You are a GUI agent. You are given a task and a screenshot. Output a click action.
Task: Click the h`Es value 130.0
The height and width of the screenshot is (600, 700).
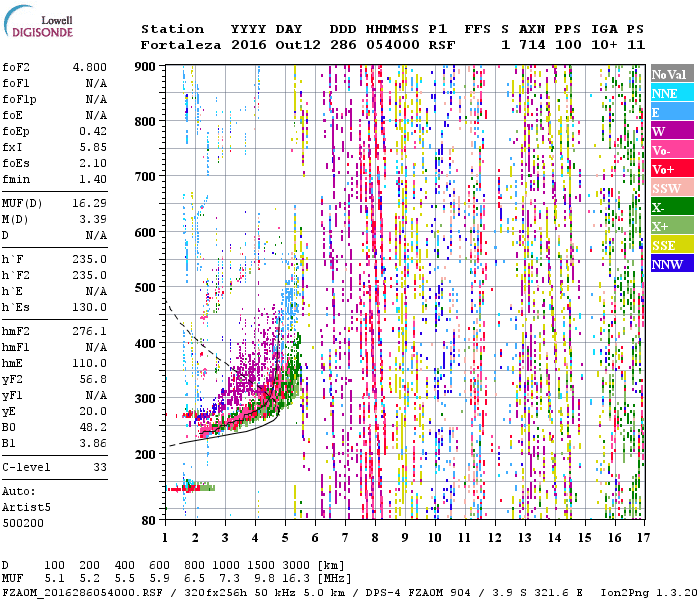coord(90,308)
